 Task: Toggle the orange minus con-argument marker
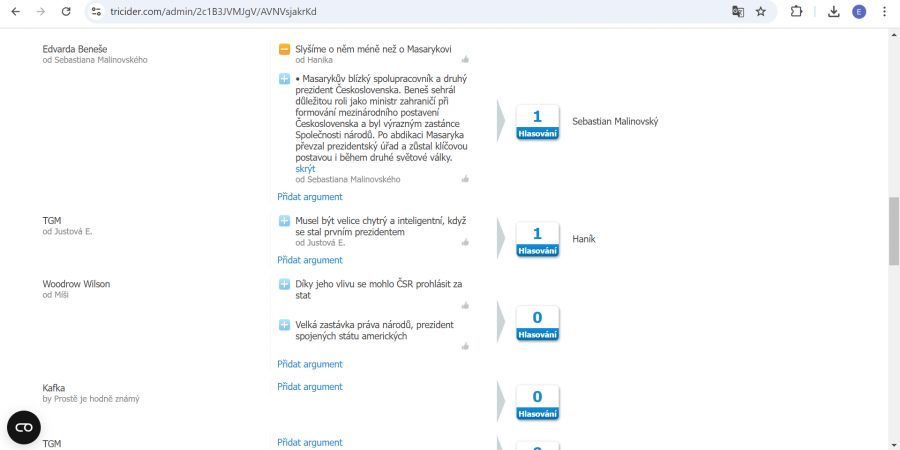(x=284, y=49)
